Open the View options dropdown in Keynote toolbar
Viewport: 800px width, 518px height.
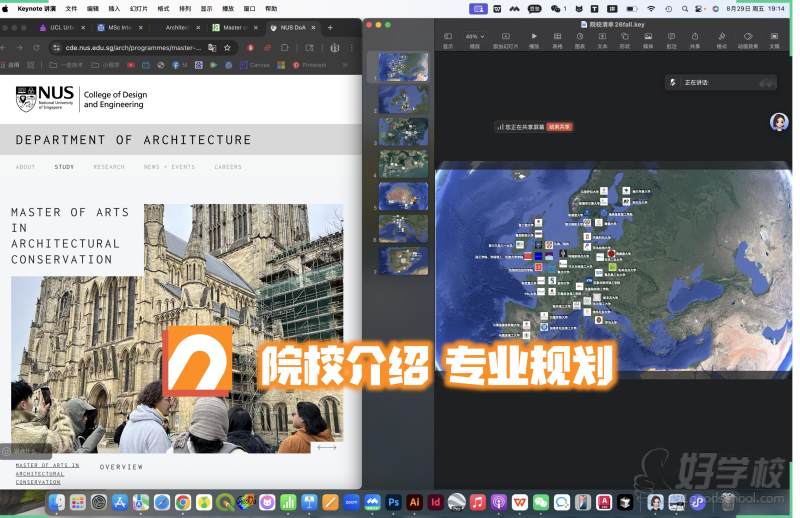pos(448,37)
